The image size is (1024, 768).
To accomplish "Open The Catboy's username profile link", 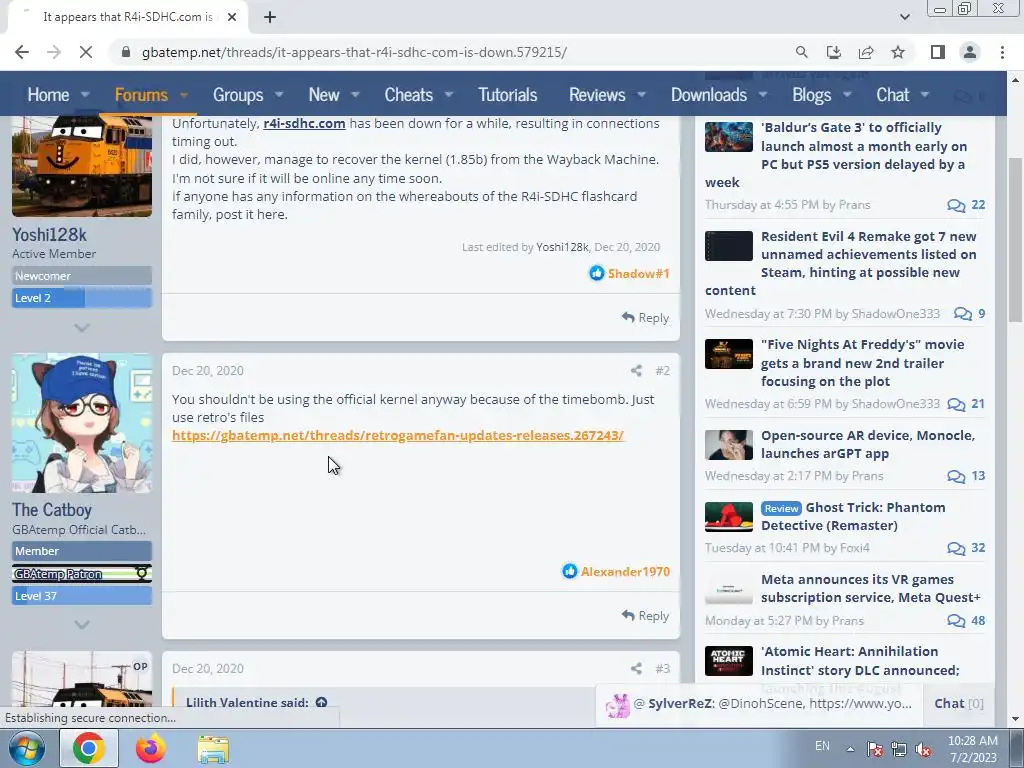I will 52,509.
